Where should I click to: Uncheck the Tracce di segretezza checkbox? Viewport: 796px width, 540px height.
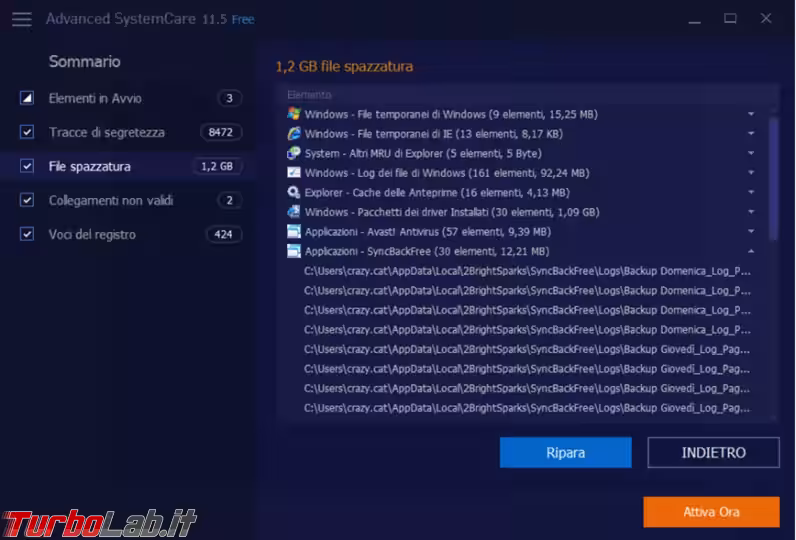[x=27, y=132]
